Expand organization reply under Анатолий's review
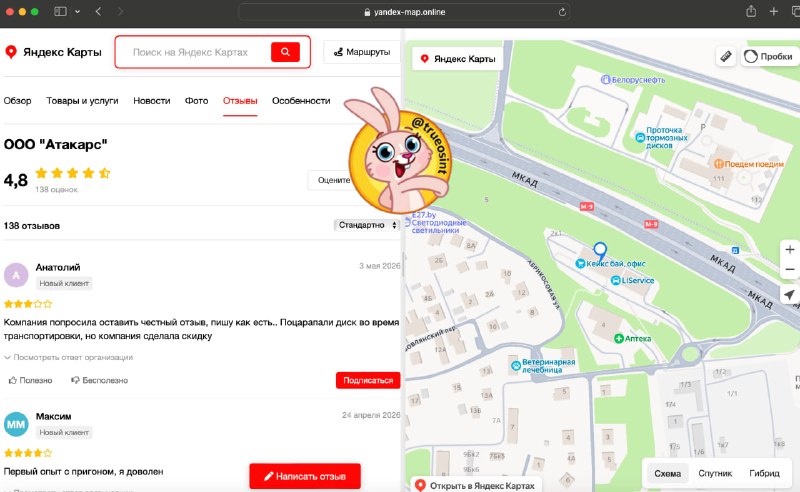Screen dimensions: 800x492 point(69,357)
